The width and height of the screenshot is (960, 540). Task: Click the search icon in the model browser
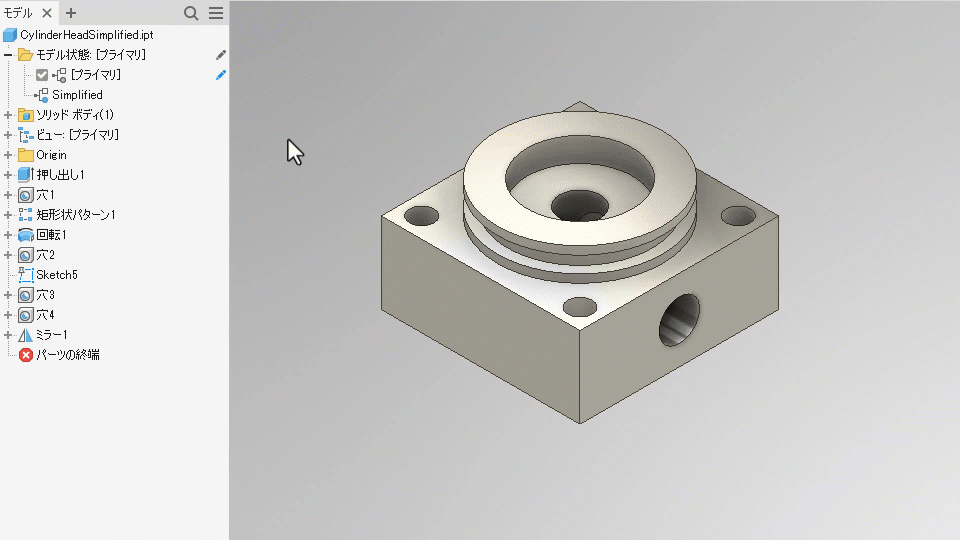pyautogui.click(x=191, y=13)
